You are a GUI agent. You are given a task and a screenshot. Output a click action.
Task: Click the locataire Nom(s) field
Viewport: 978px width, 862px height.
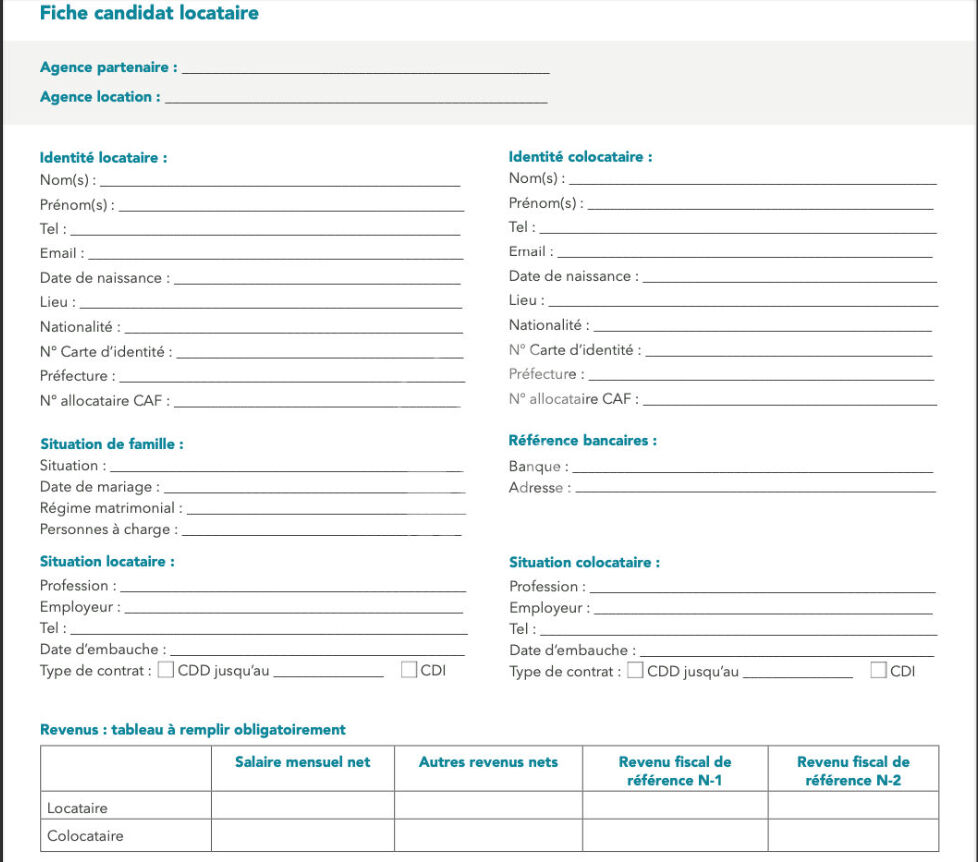[x=280, y=180]
